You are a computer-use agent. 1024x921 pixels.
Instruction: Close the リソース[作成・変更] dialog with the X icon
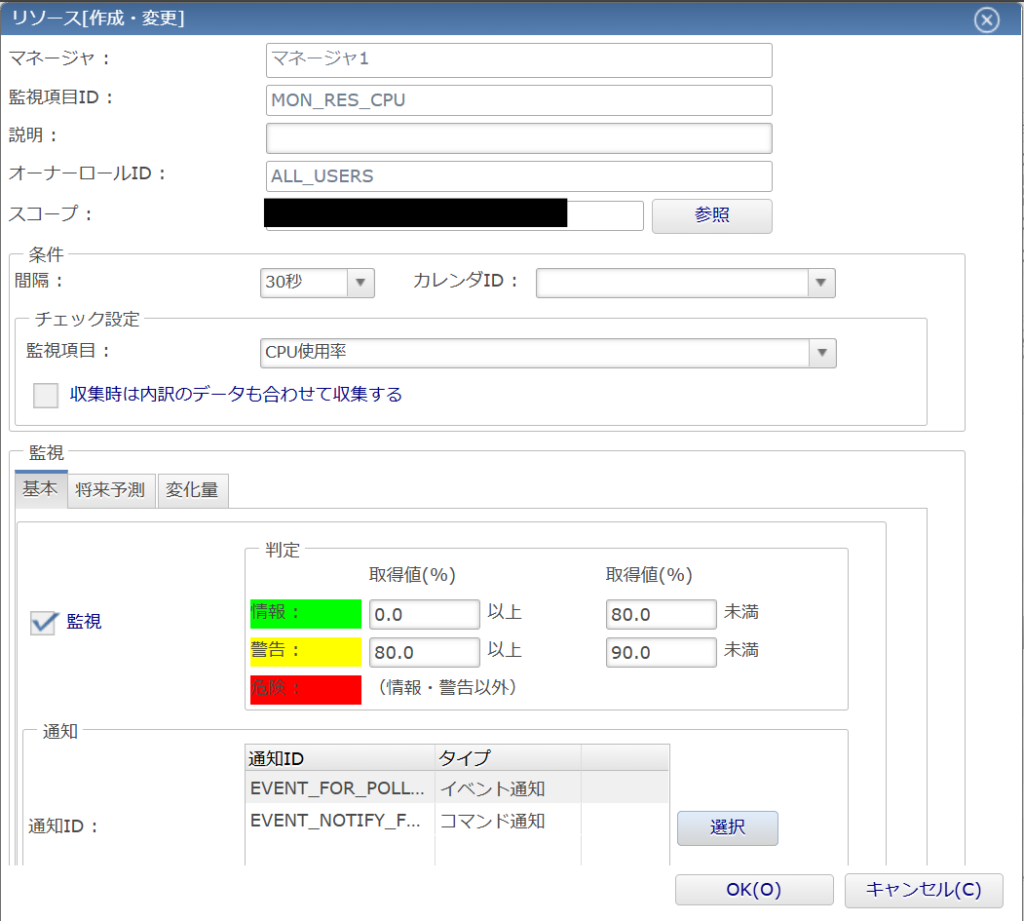pos(986,18)
